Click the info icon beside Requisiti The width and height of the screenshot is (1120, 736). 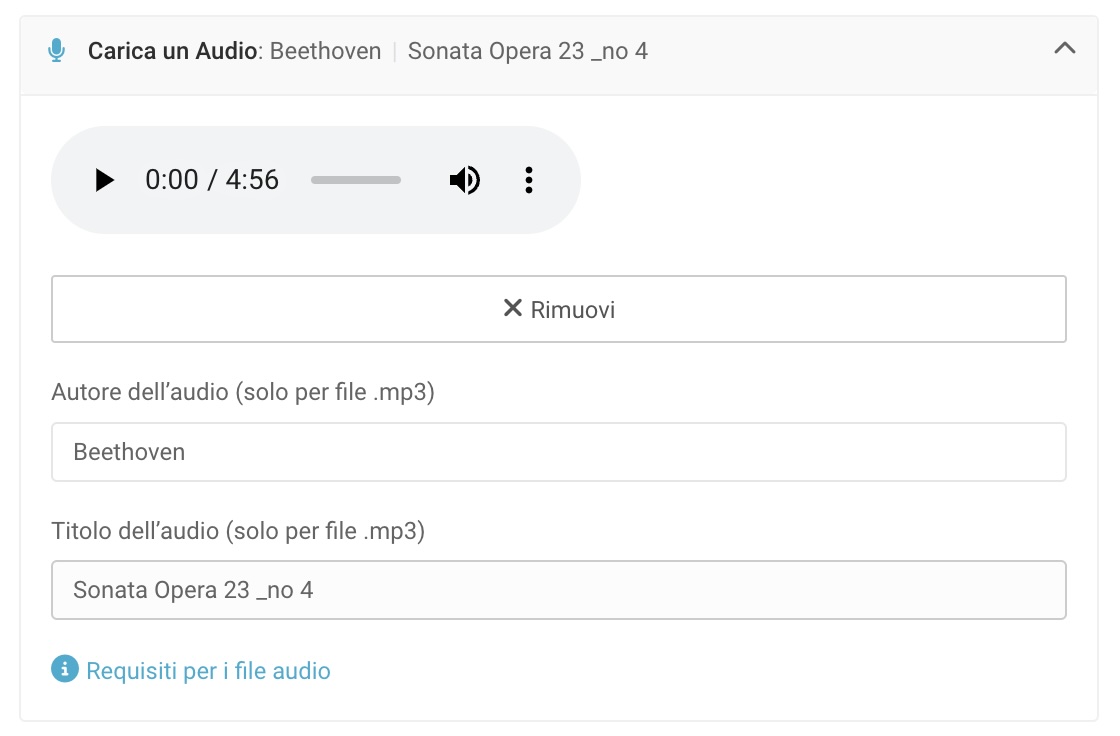tap(64, 669)
